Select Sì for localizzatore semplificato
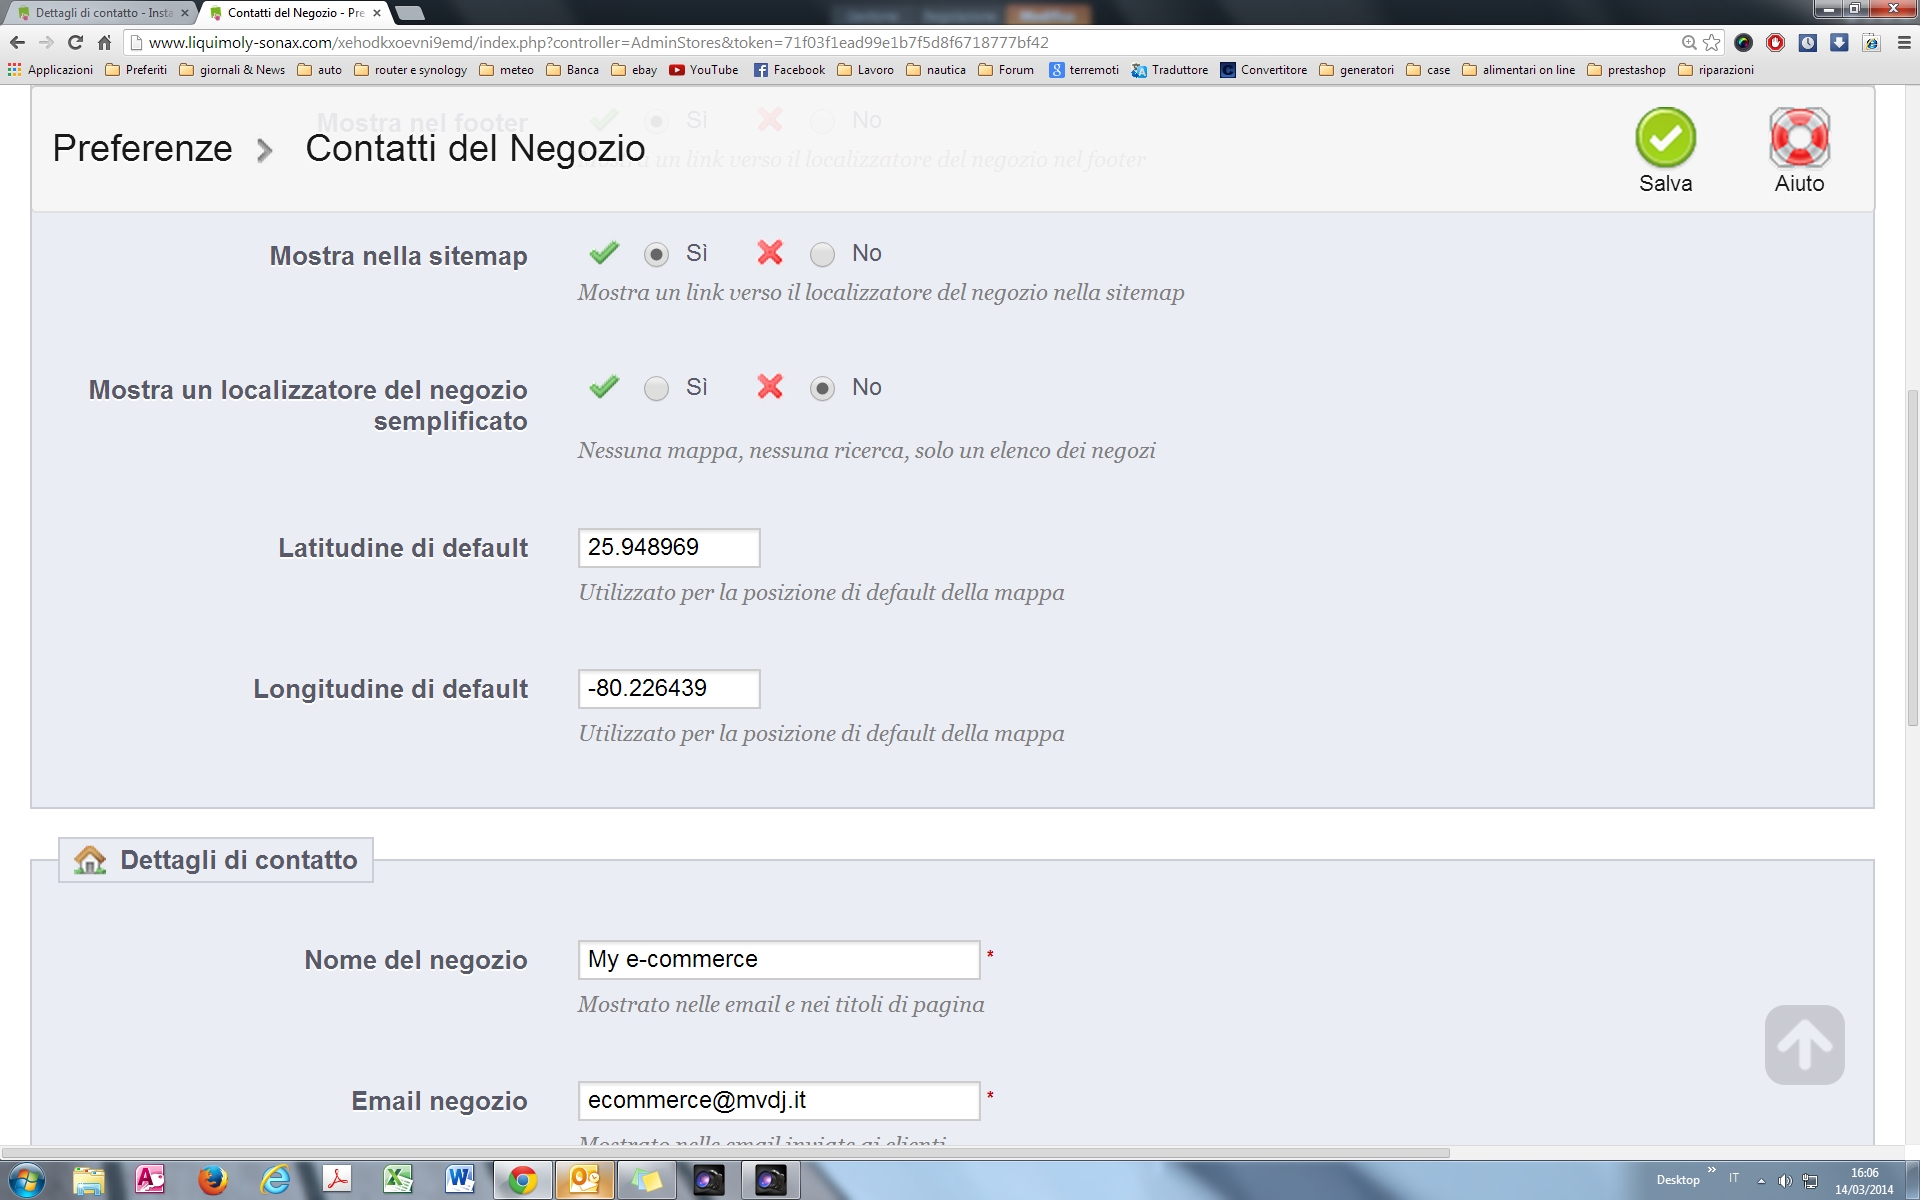Viewport: 1920px width, 1200px height. point(656,389)
